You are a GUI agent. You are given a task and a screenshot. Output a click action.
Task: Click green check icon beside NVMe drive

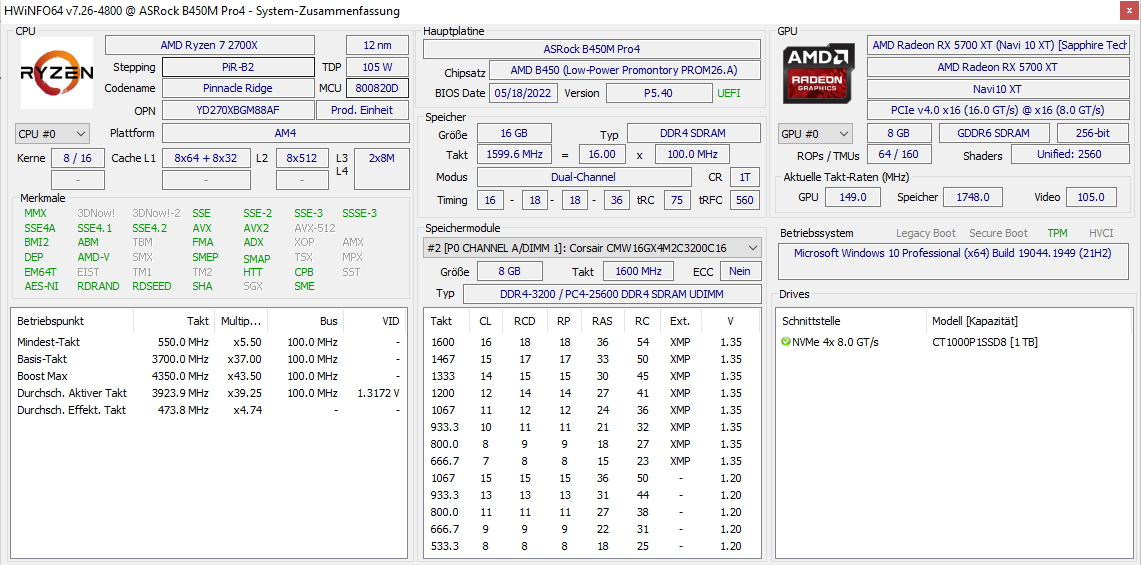pyautogui.click(x=785, y=342)
